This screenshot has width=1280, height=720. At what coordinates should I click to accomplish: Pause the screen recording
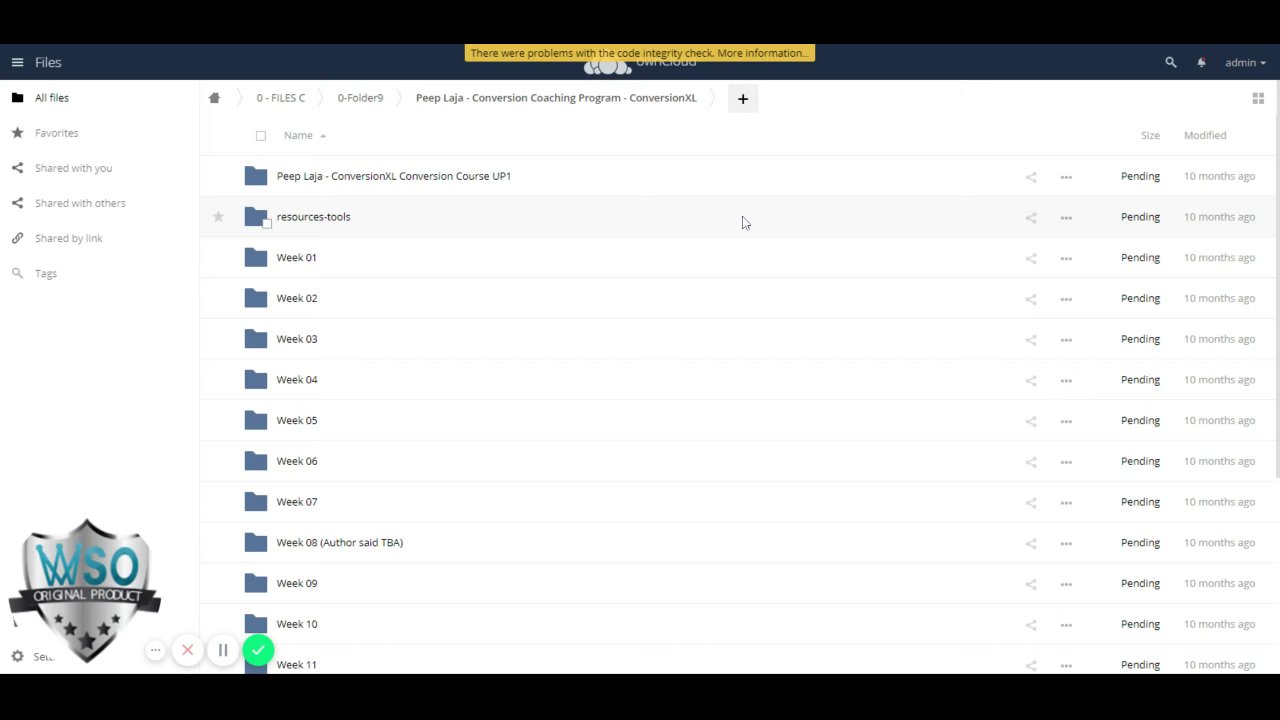[223, 650]
